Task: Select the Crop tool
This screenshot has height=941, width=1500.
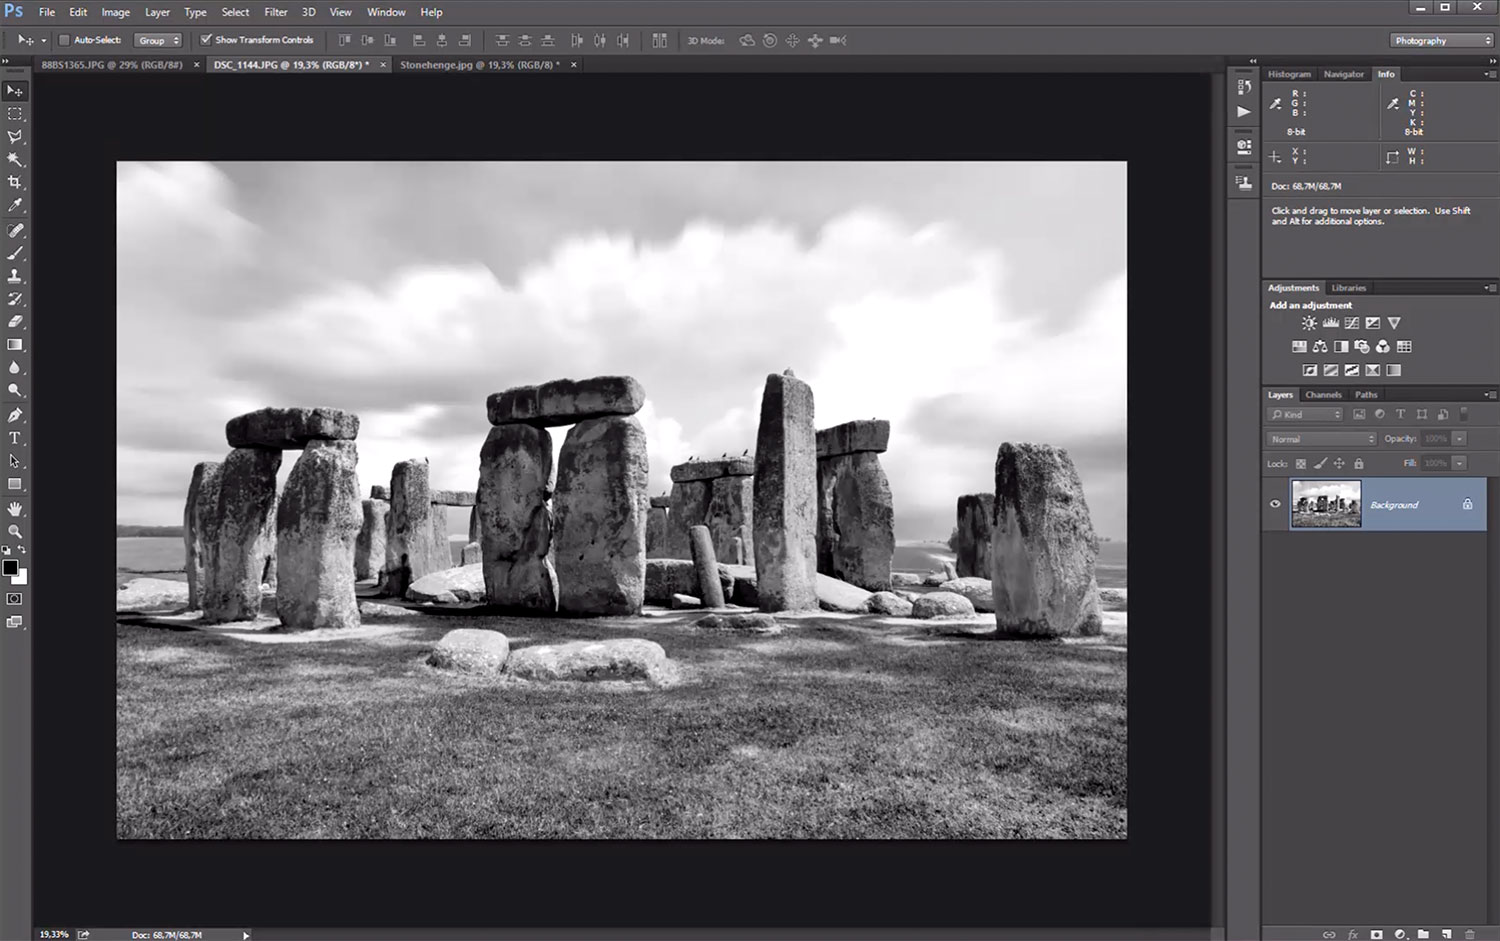Action: pyautogui.click(x=15, y=182)
